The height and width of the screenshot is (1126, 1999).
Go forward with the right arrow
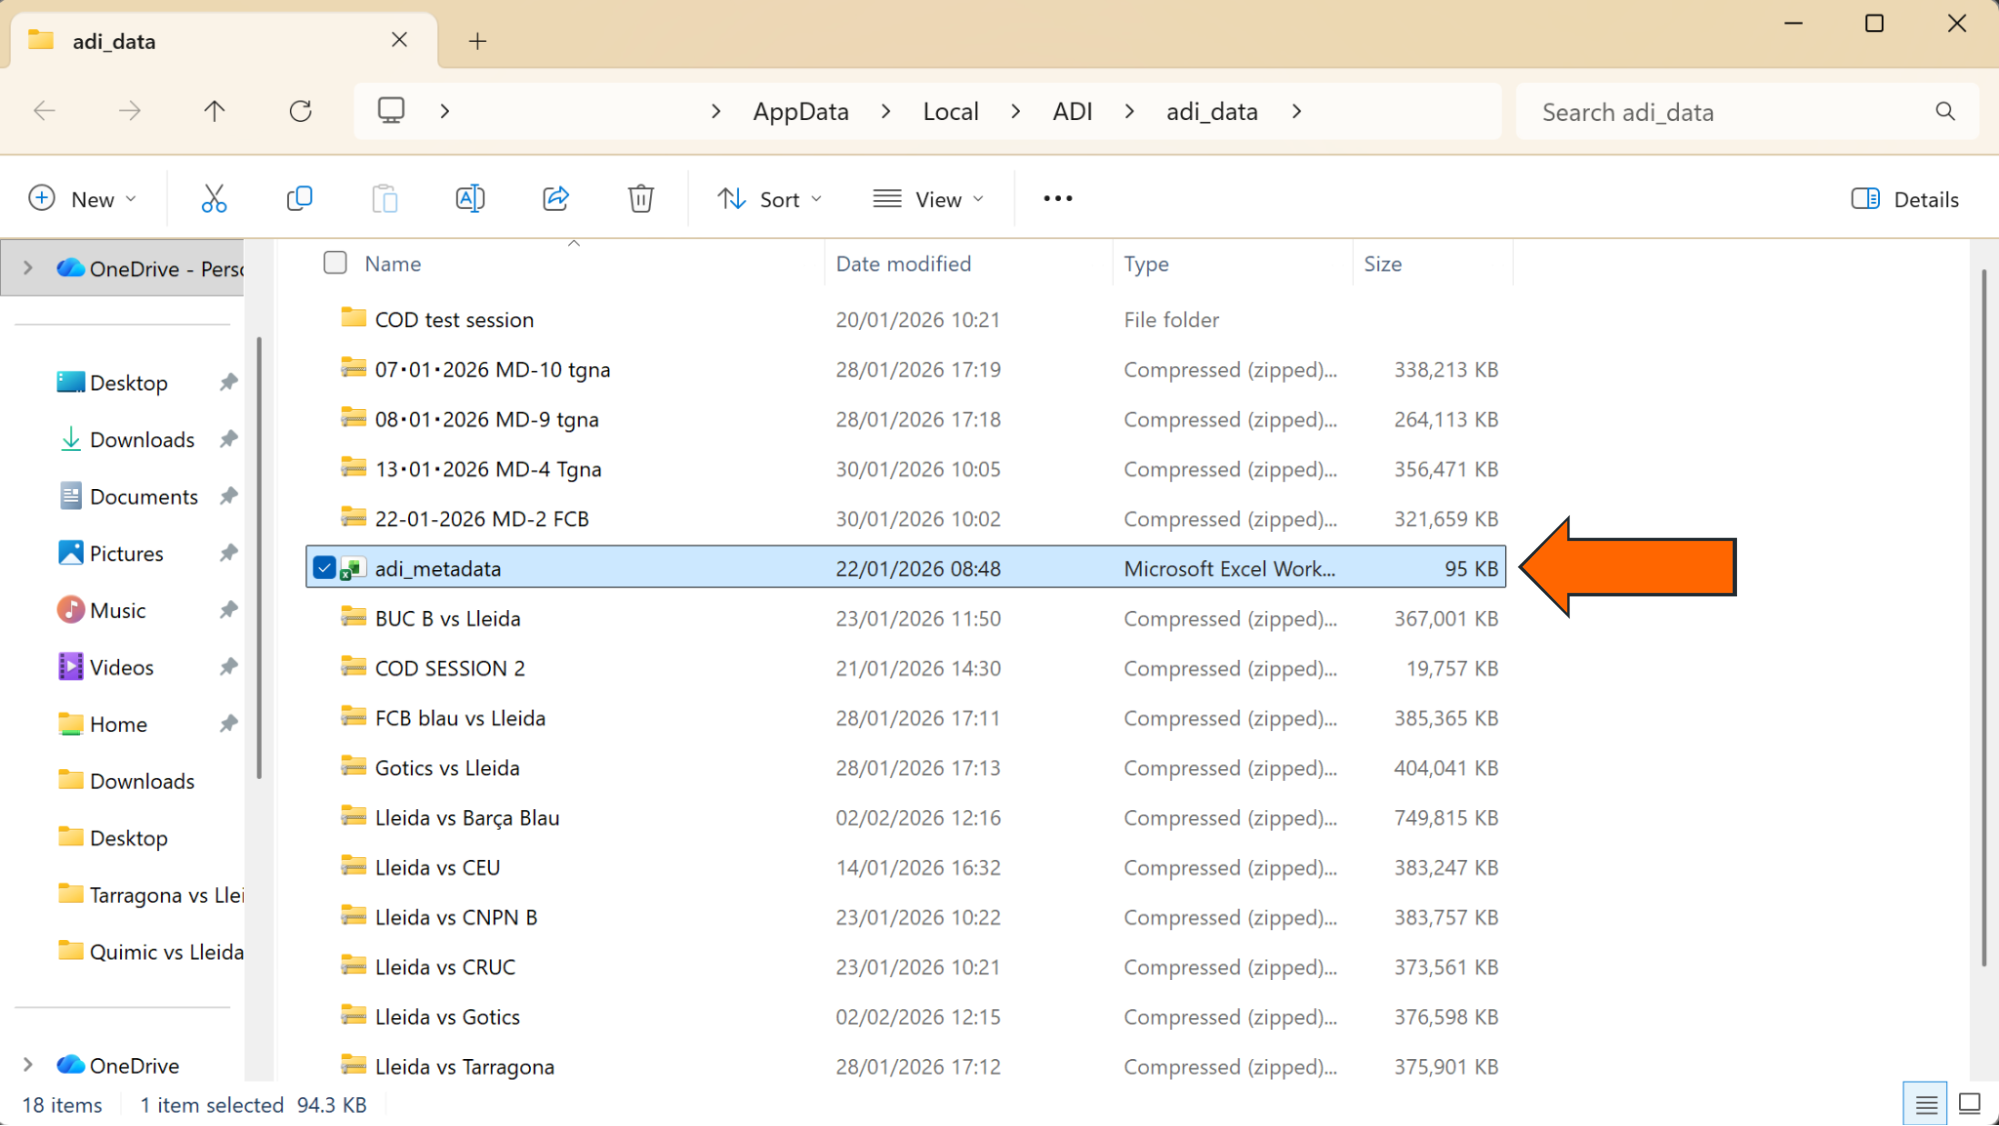pyautogui.click(x=129, y=111)
